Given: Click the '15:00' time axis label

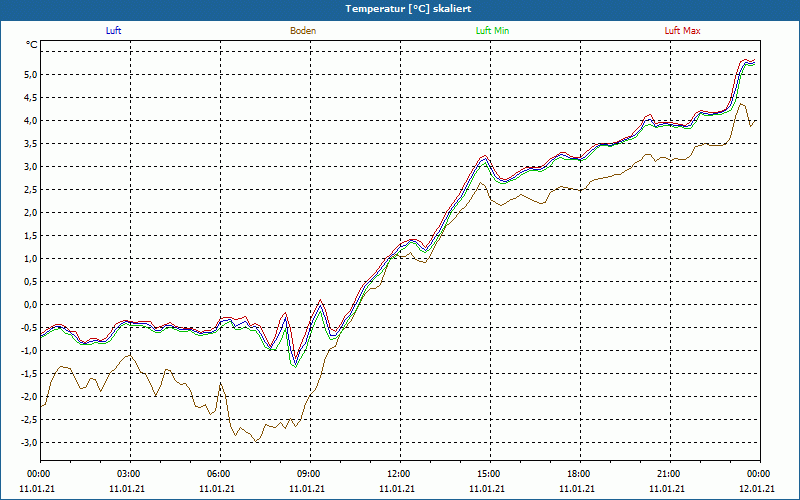Looking at the screenshot, I should tap(490, 474).
